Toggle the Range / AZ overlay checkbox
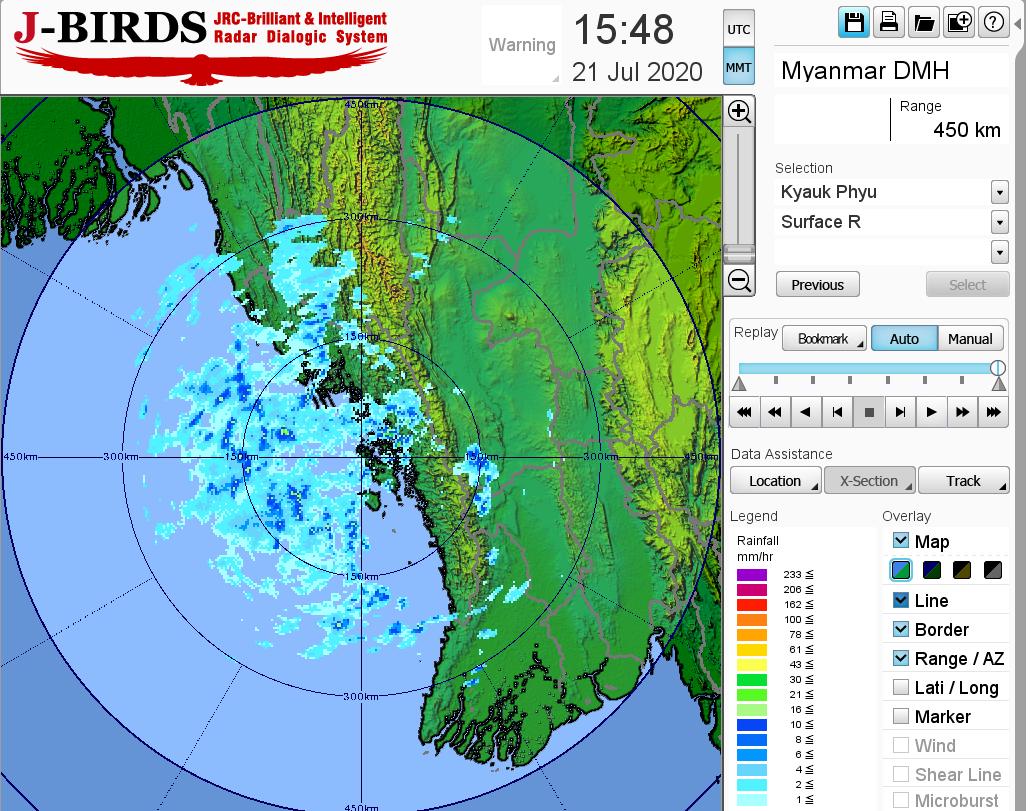Image resolution: width=1030 pixels, height=811 pixels. tap(901, 658)
